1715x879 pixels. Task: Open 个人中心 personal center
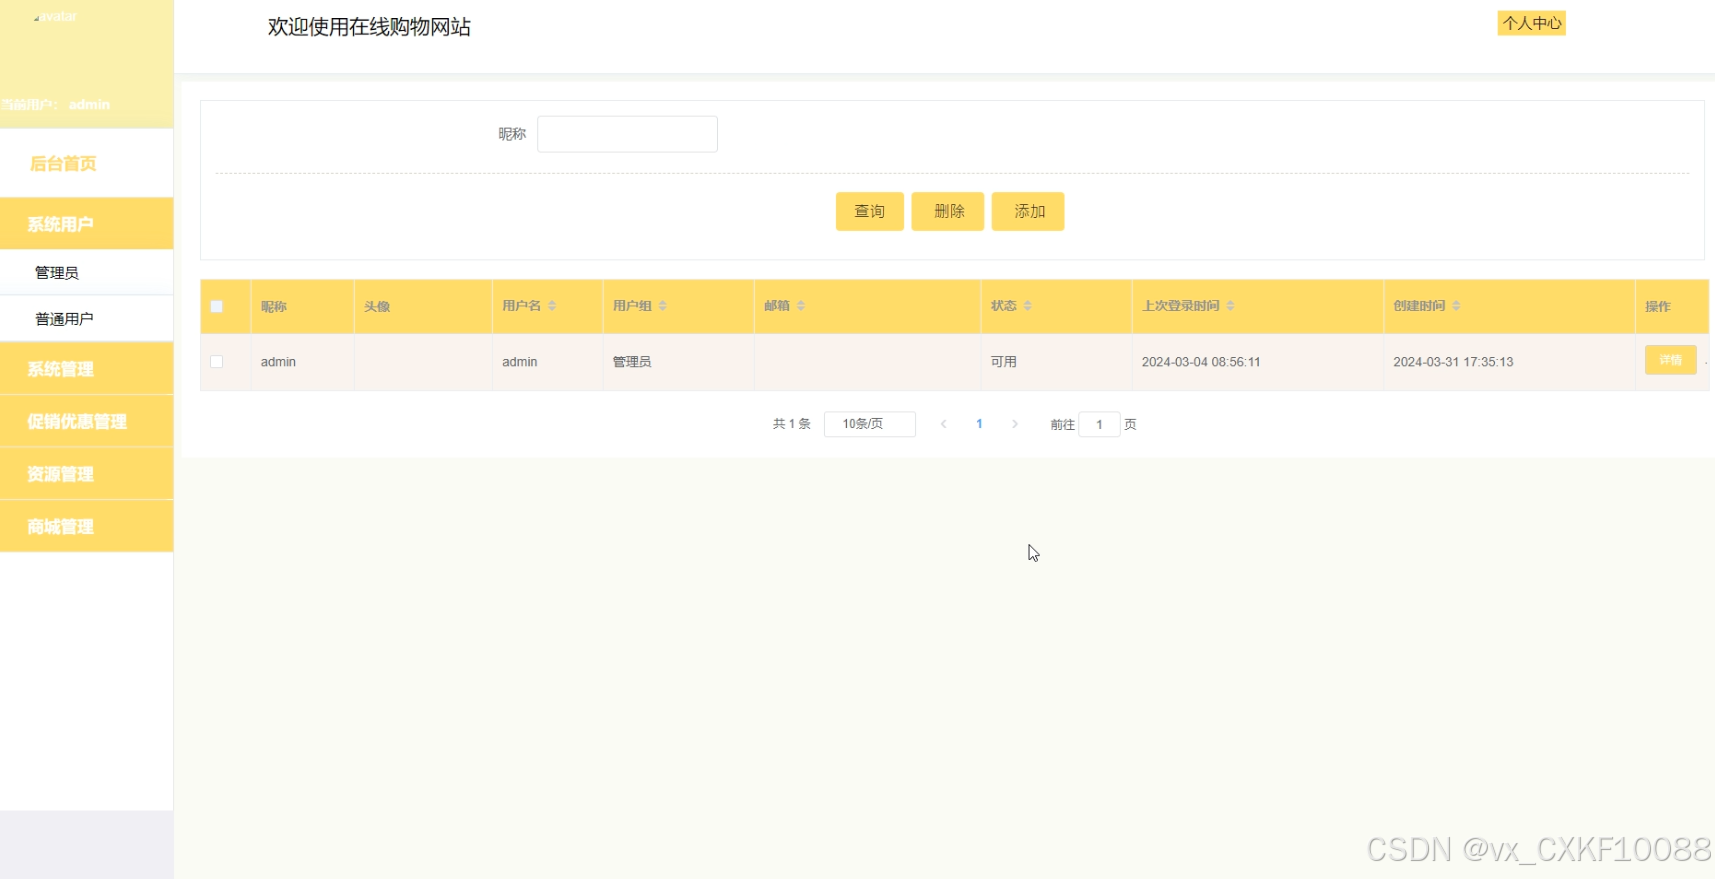[1531, 23]
